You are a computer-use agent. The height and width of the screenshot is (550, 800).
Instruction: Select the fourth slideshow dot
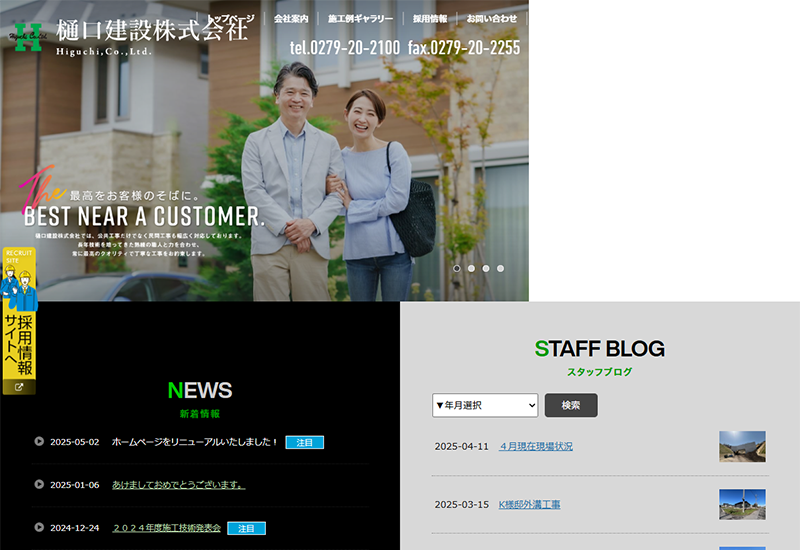click(501, 268)
